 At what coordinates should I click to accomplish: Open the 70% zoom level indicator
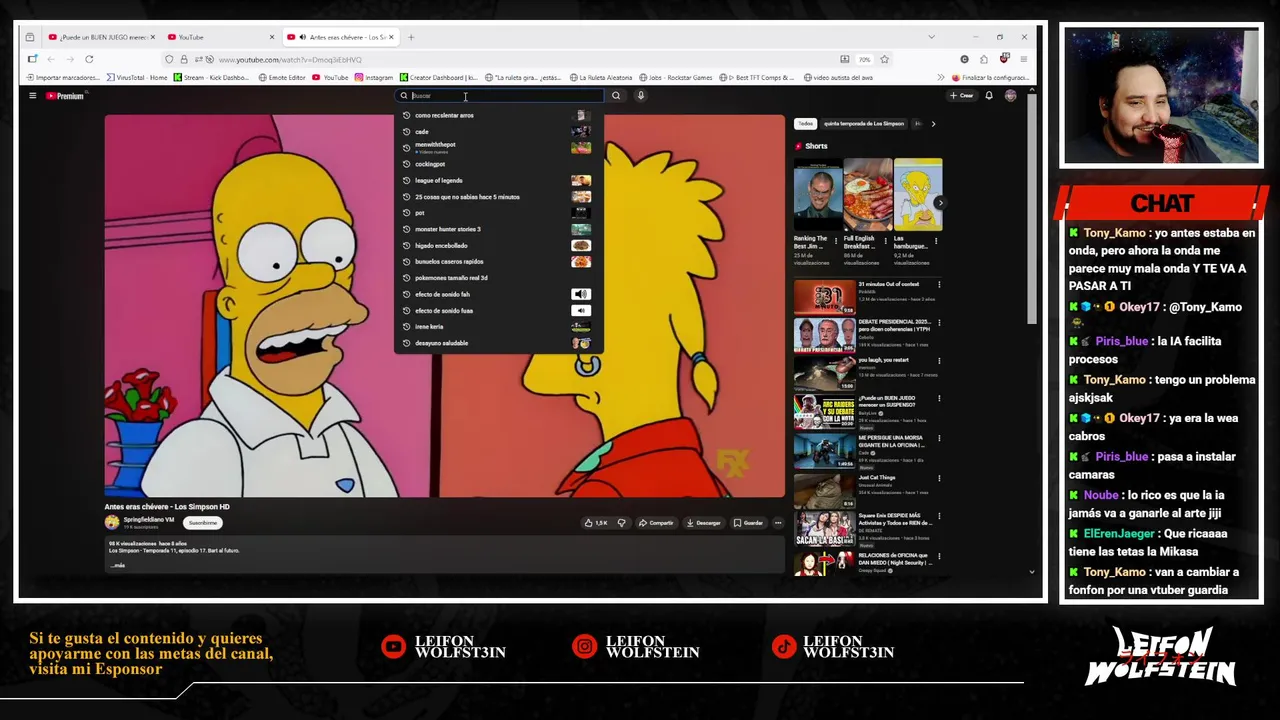tap(864, 59)
